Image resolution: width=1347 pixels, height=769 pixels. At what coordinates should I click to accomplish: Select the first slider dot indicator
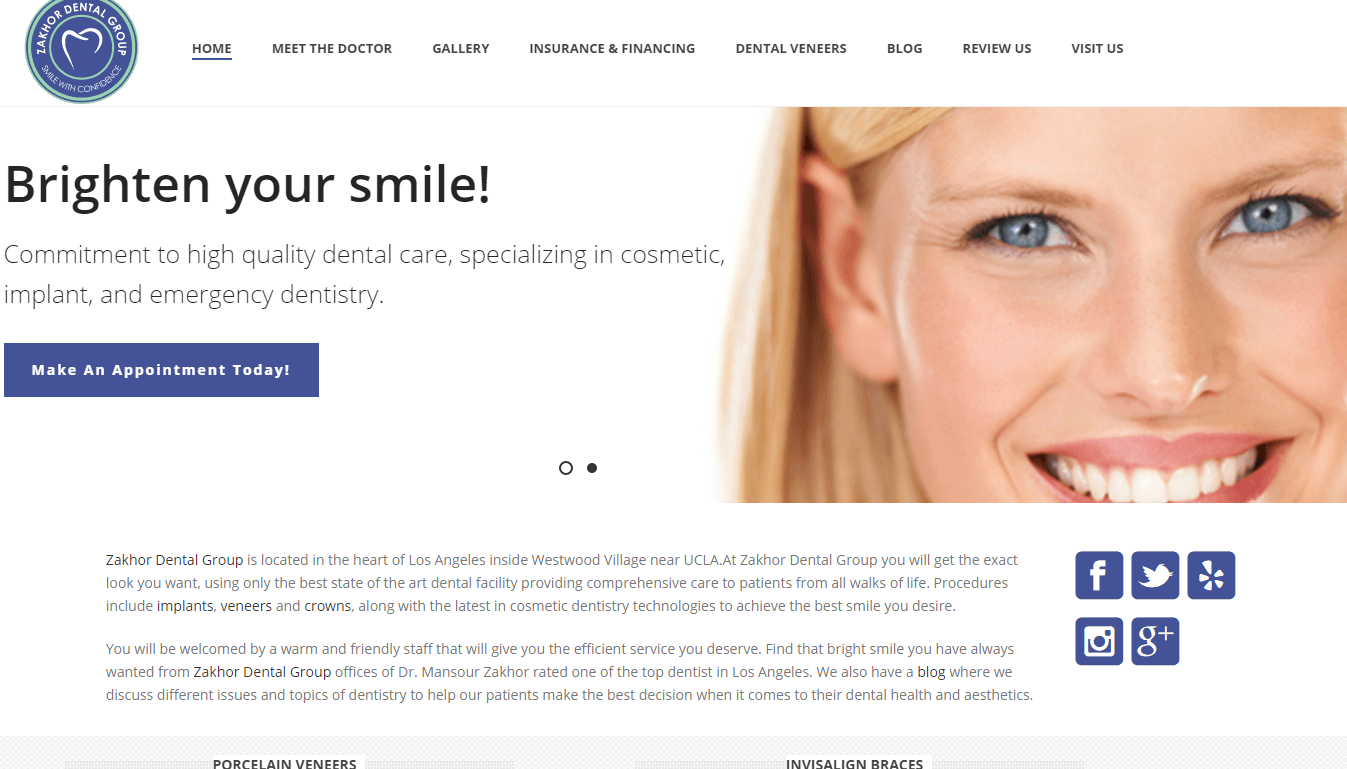(x=566, y=468)
